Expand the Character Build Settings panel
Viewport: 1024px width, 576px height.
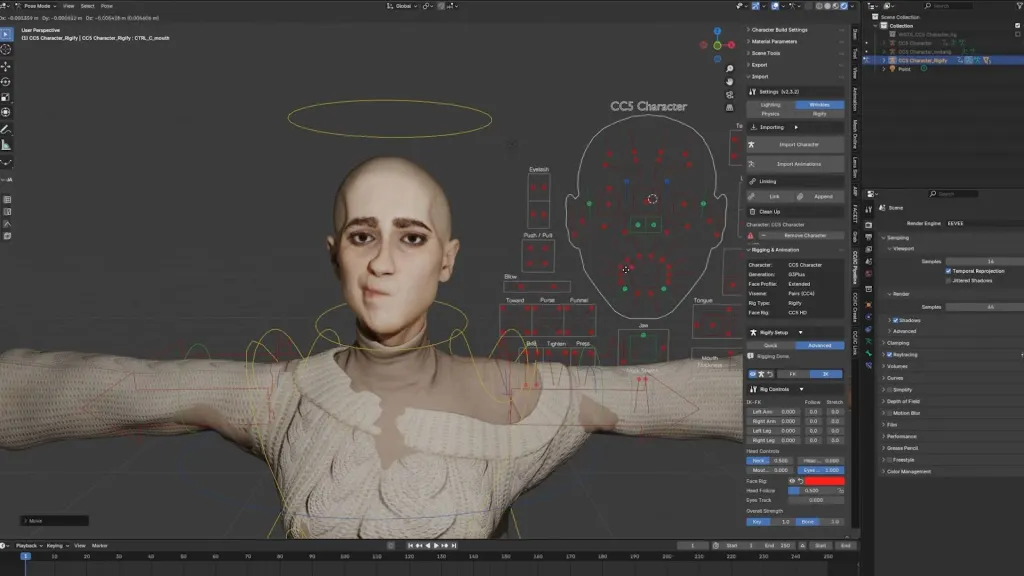tap(777, 30)
